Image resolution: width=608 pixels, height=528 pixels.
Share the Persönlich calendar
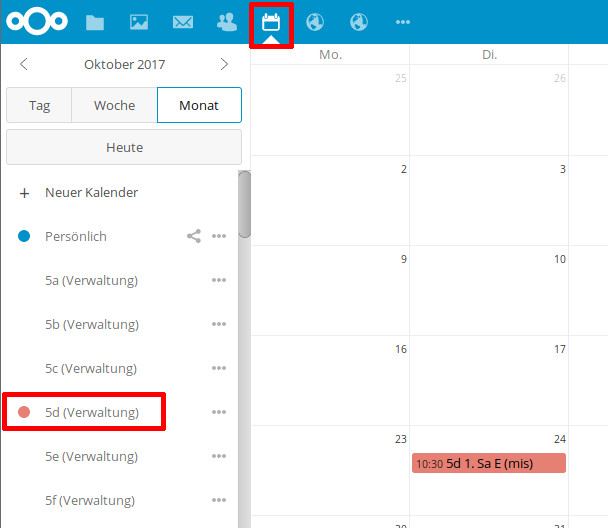click(x=194, y=236)
